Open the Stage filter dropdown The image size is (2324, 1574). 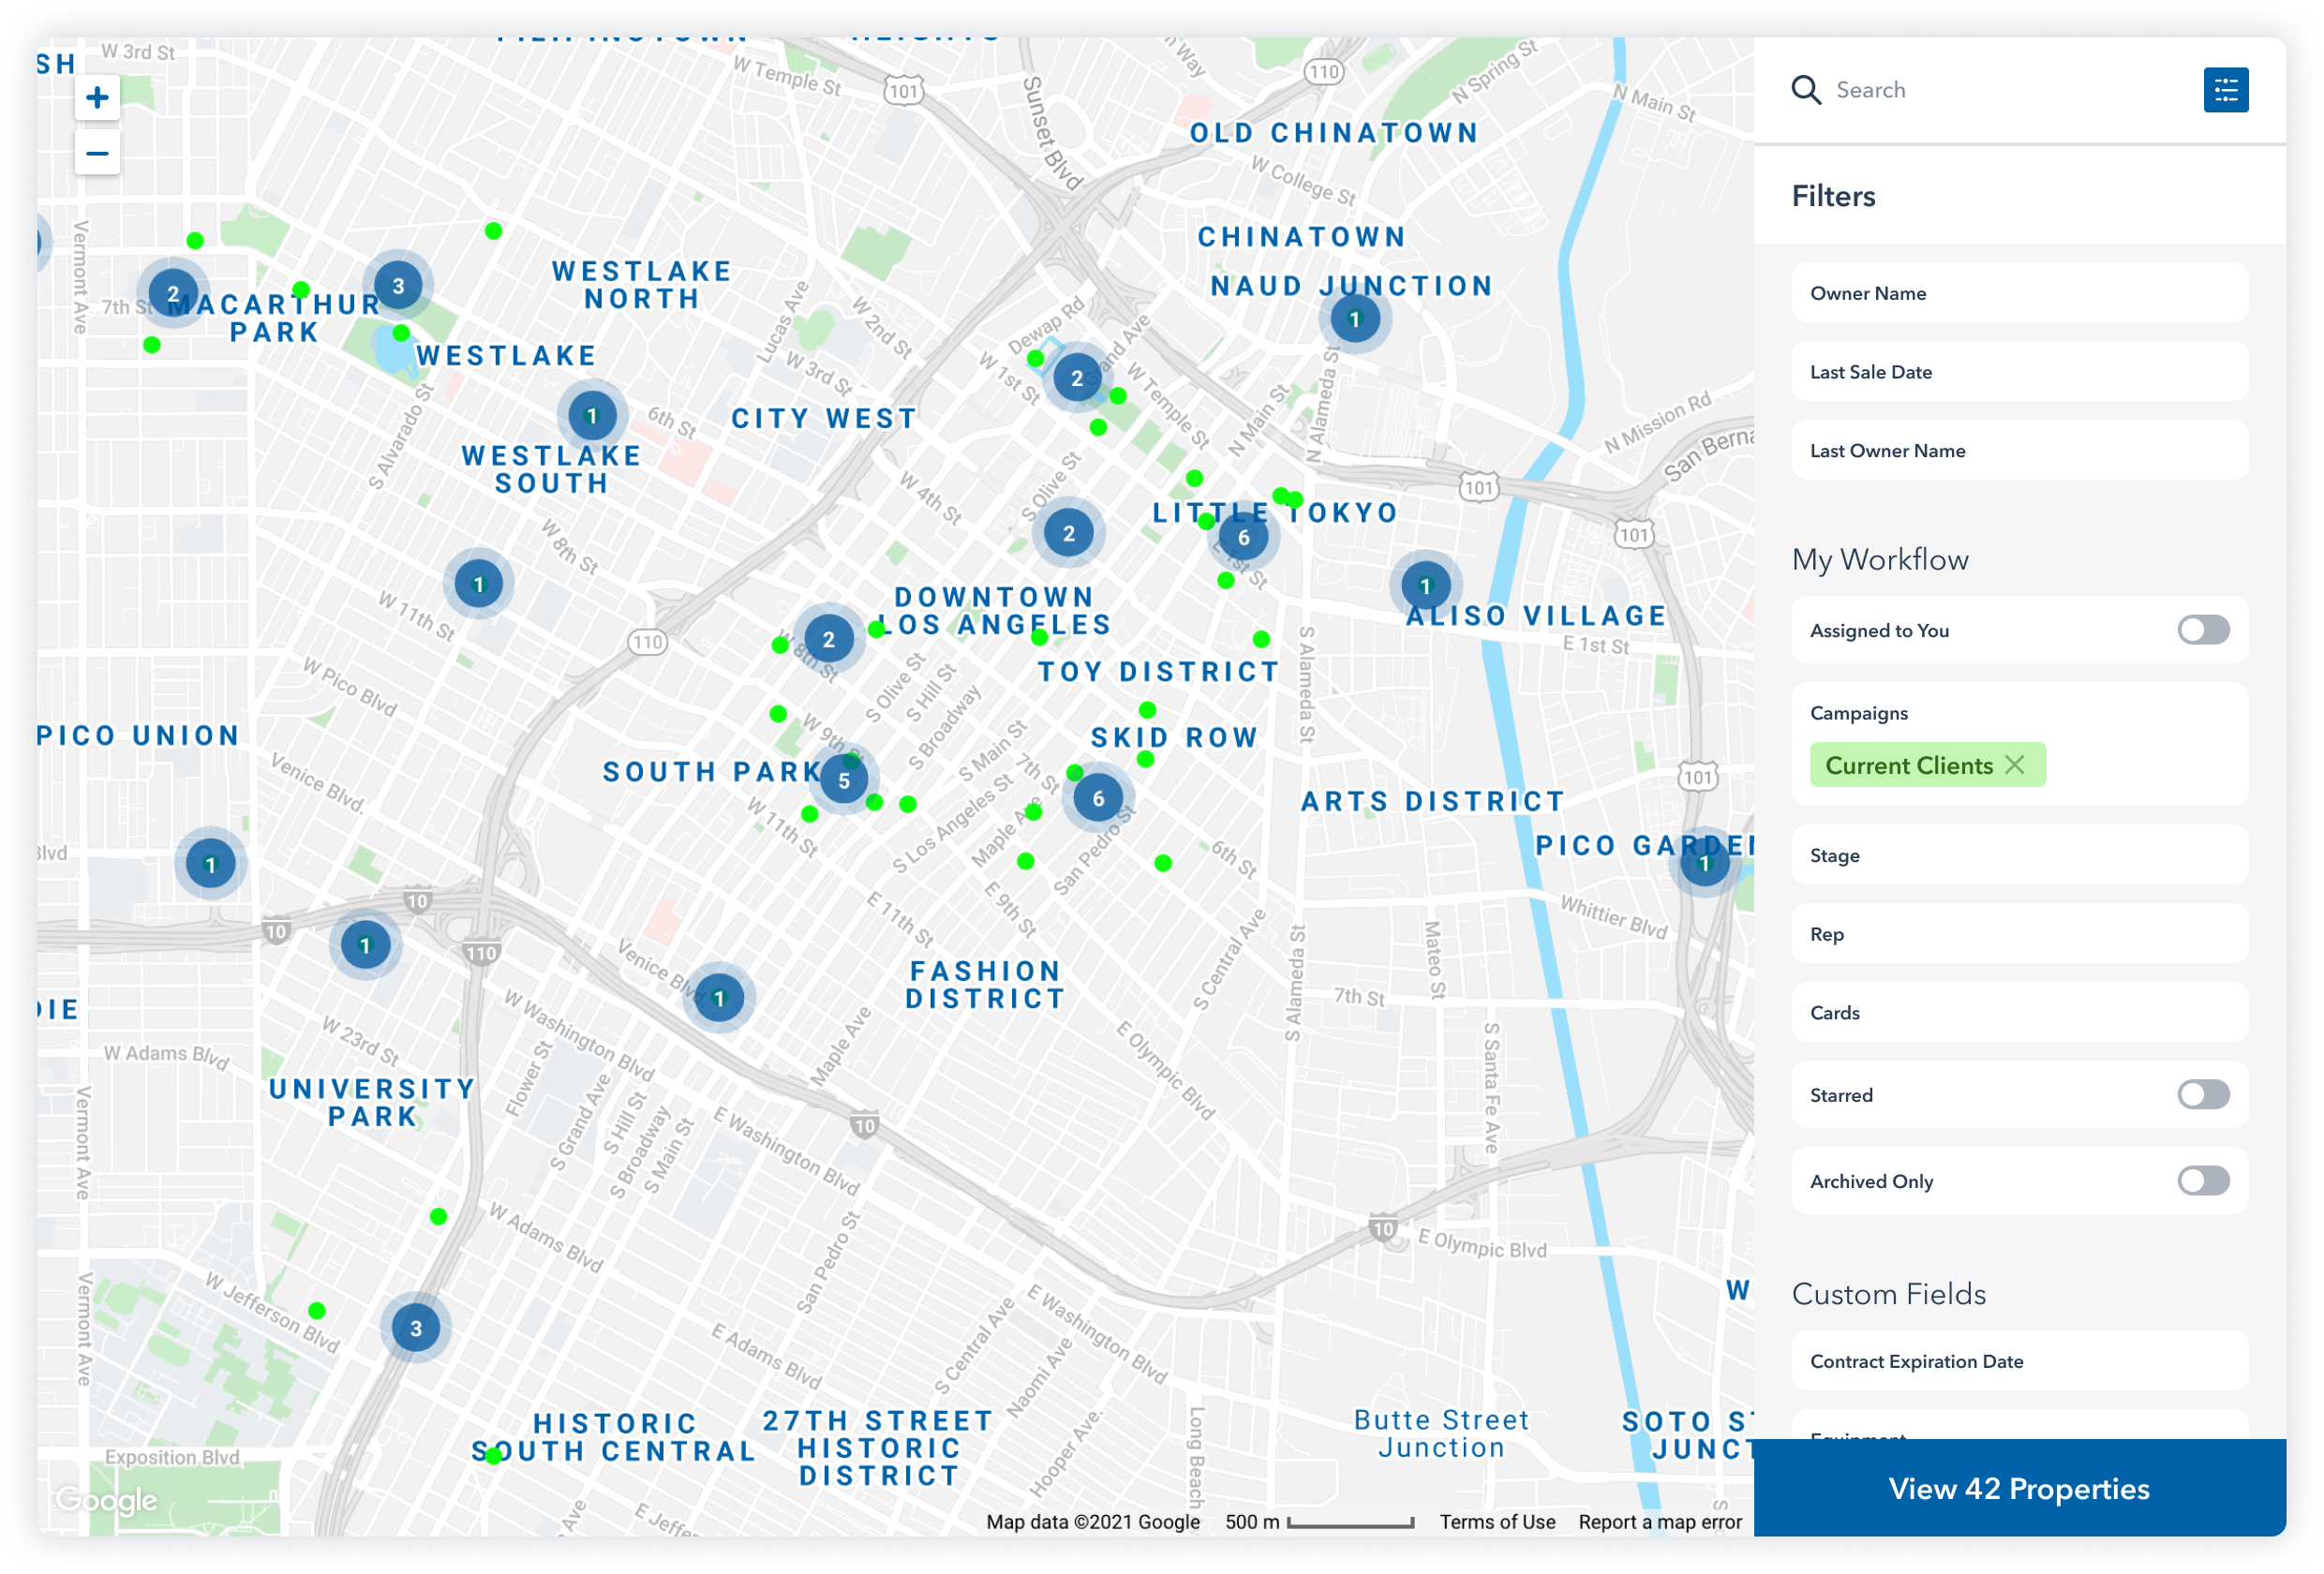pyautogui.click(x=2019, y=855)
